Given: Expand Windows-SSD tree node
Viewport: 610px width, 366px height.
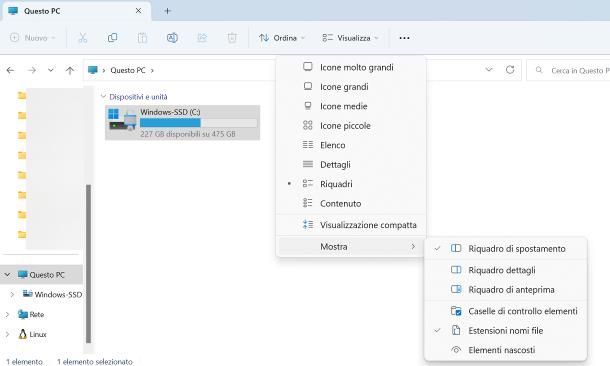Looking at the screenshot, I should click(12, 294).
